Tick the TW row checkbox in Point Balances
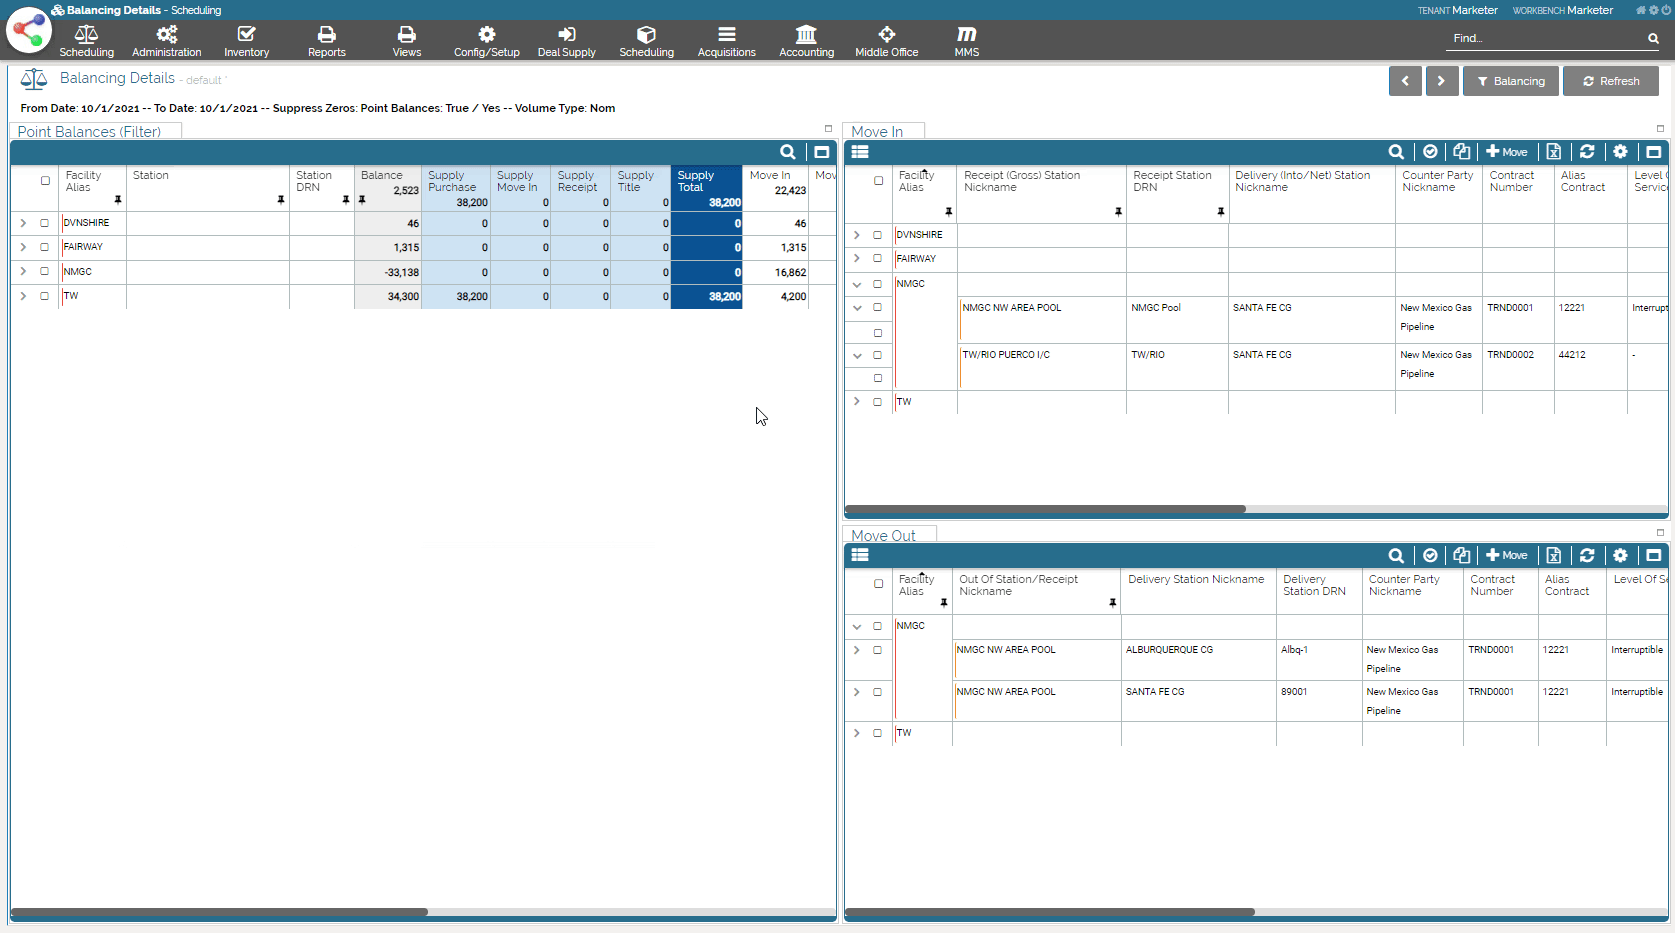This screenshot has width=1675, height=933. point(45,296)
